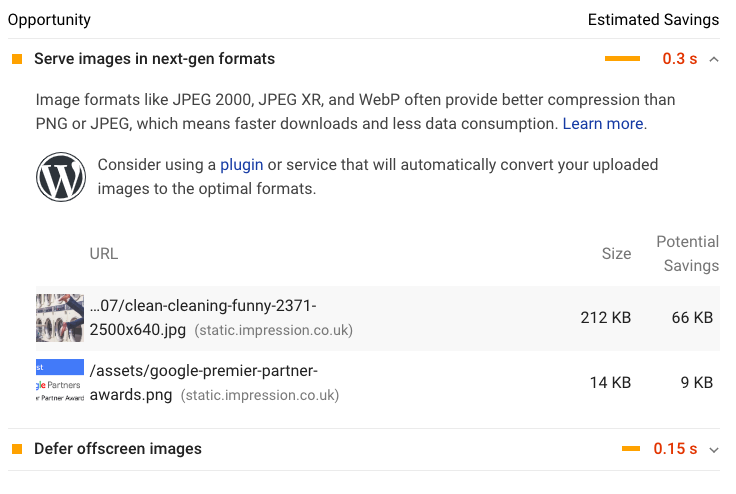Screen dimensions: 736x494
Task: Click the Opportunity column header
Action: (49, 20)
